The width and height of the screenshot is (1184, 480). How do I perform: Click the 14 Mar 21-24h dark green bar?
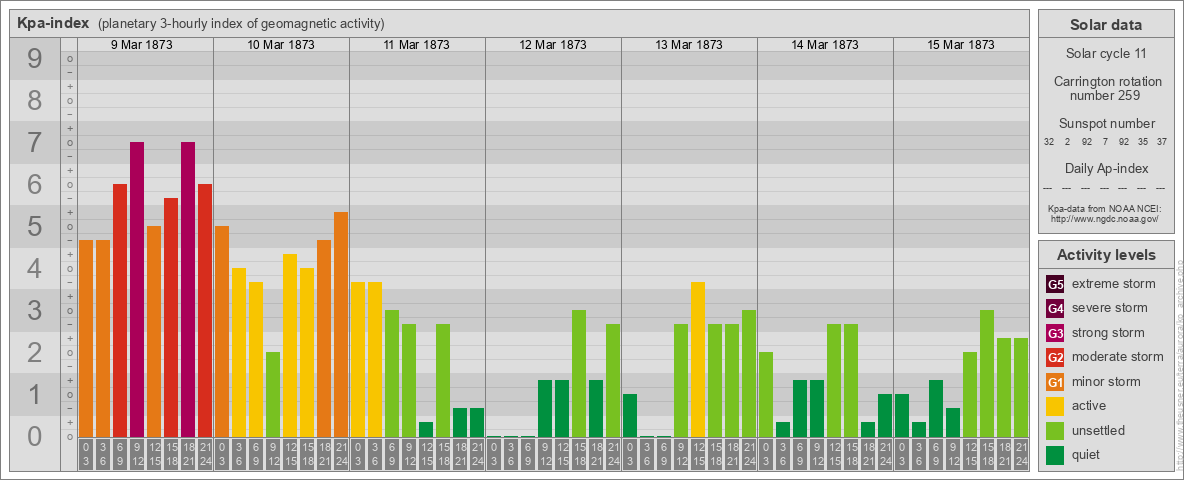tap(884, 416)
